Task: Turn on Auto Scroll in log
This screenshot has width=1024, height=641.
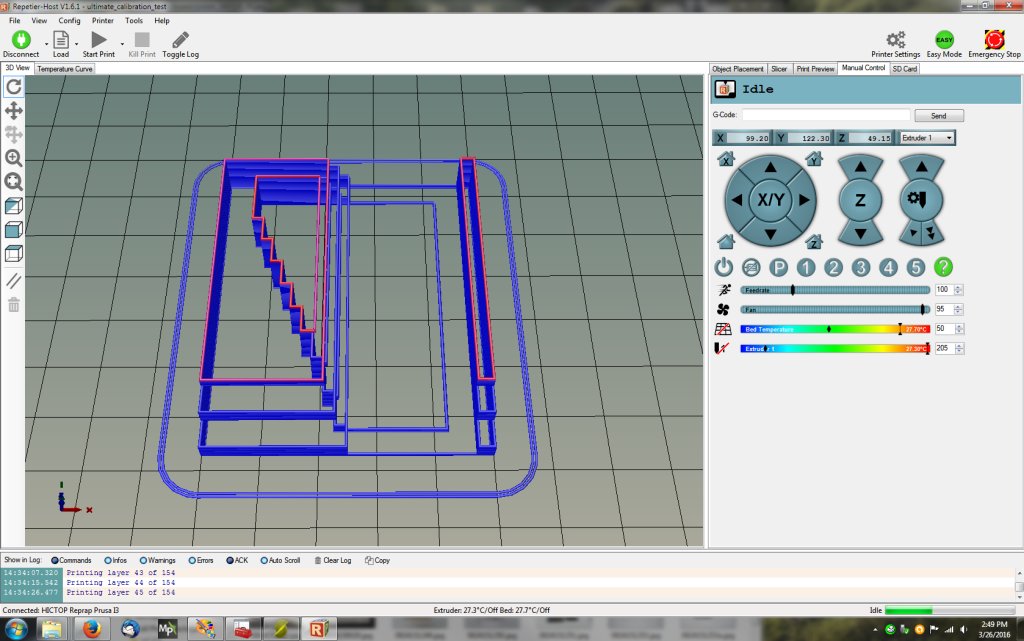Action: (x=263, y=560)
